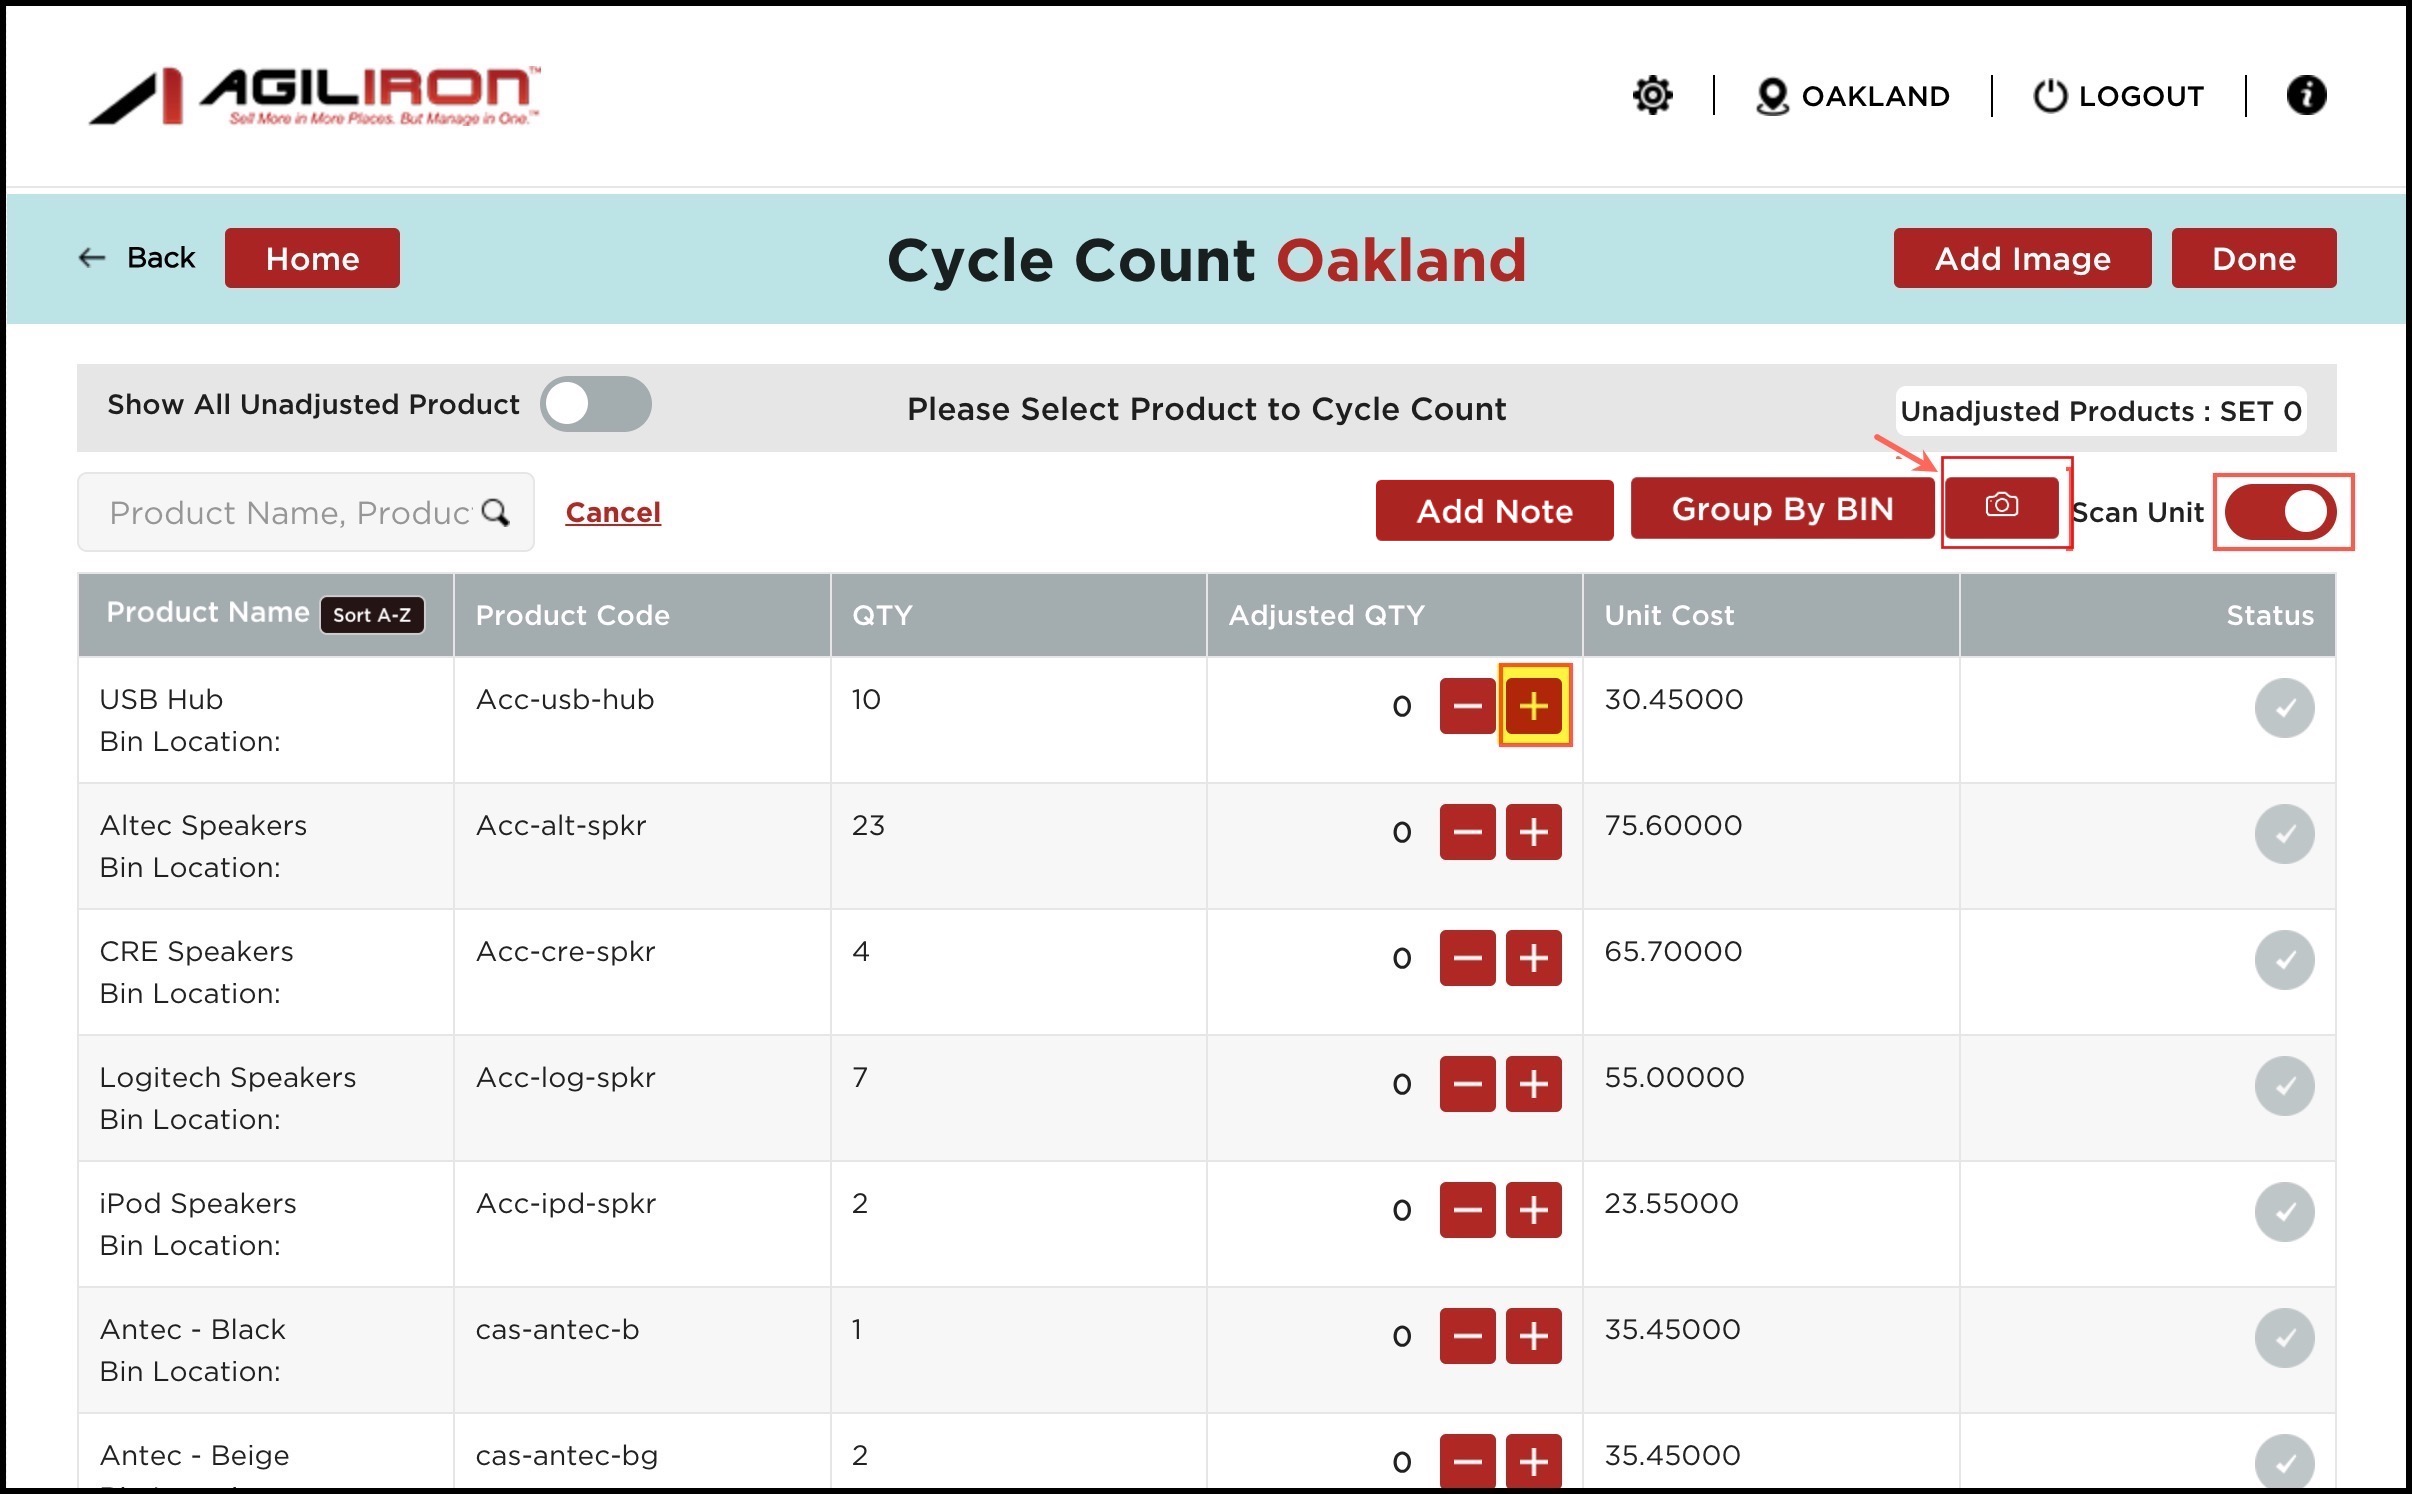
Task: Click status checkmark for iPod Speakers
Action: (2284, 1212)
